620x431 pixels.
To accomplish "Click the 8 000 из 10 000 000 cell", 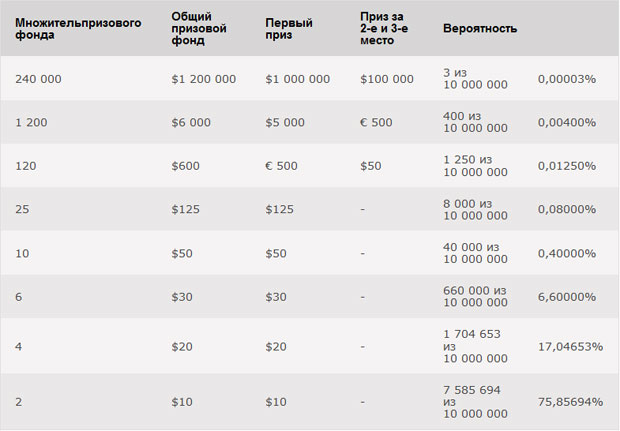I will pos(475,210).
